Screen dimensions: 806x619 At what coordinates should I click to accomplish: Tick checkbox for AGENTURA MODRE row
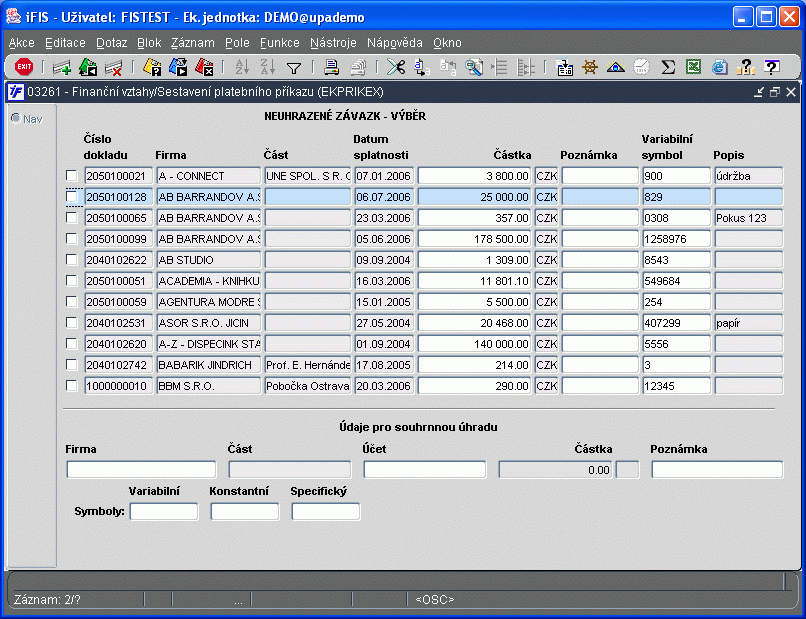[71, 302]
